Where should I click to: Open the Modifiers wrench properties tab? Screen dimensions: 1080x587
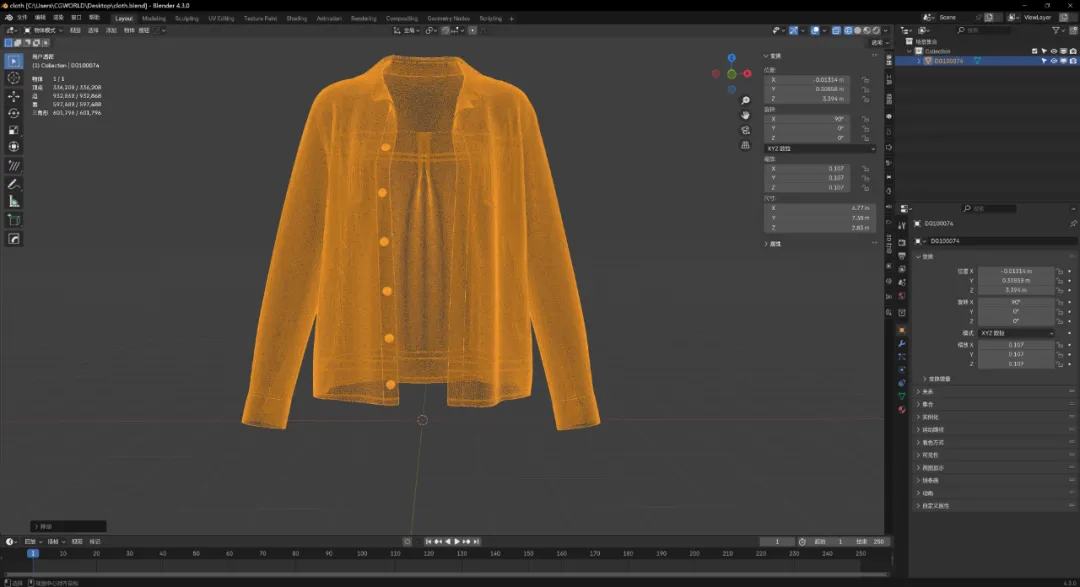(x=901, y=343)
